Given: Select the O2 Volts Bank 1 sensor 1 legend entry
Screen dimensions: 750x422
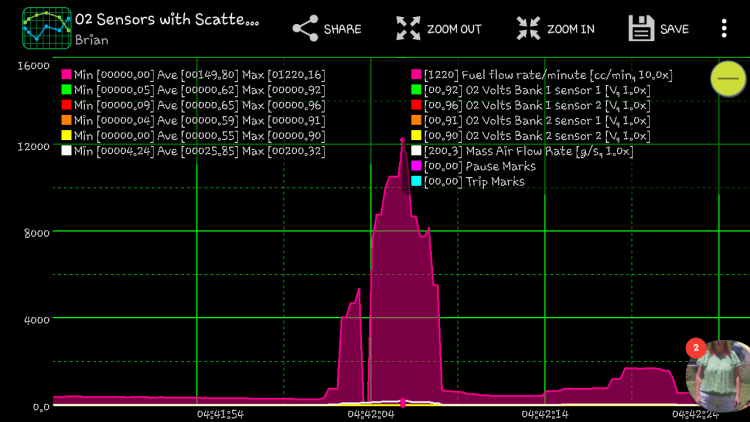Looking at the screenshot, I should (x=531, y=90).
